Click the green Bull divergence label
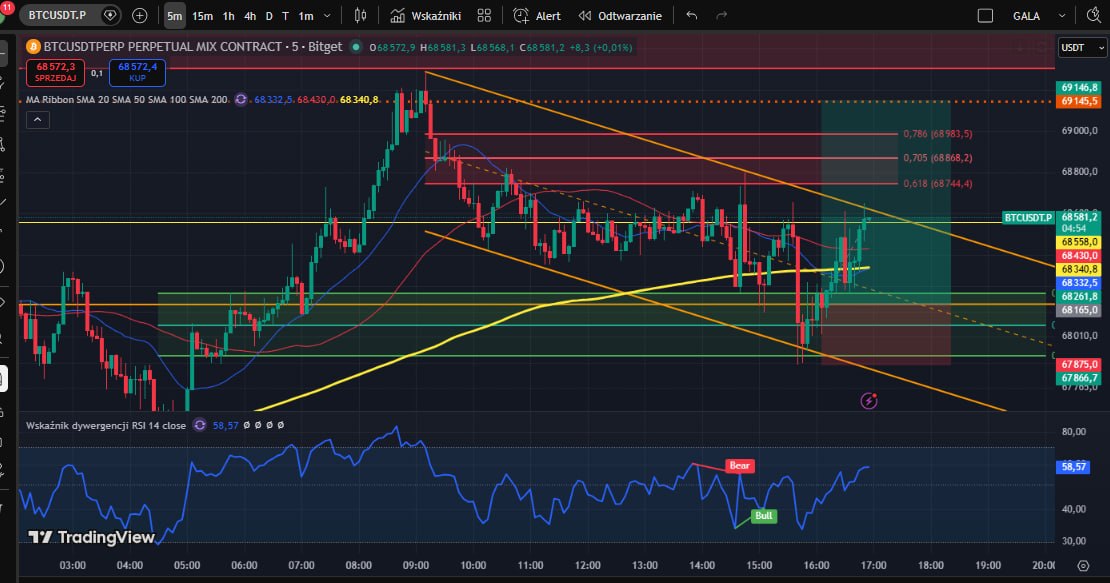 (x=763, y=516)
